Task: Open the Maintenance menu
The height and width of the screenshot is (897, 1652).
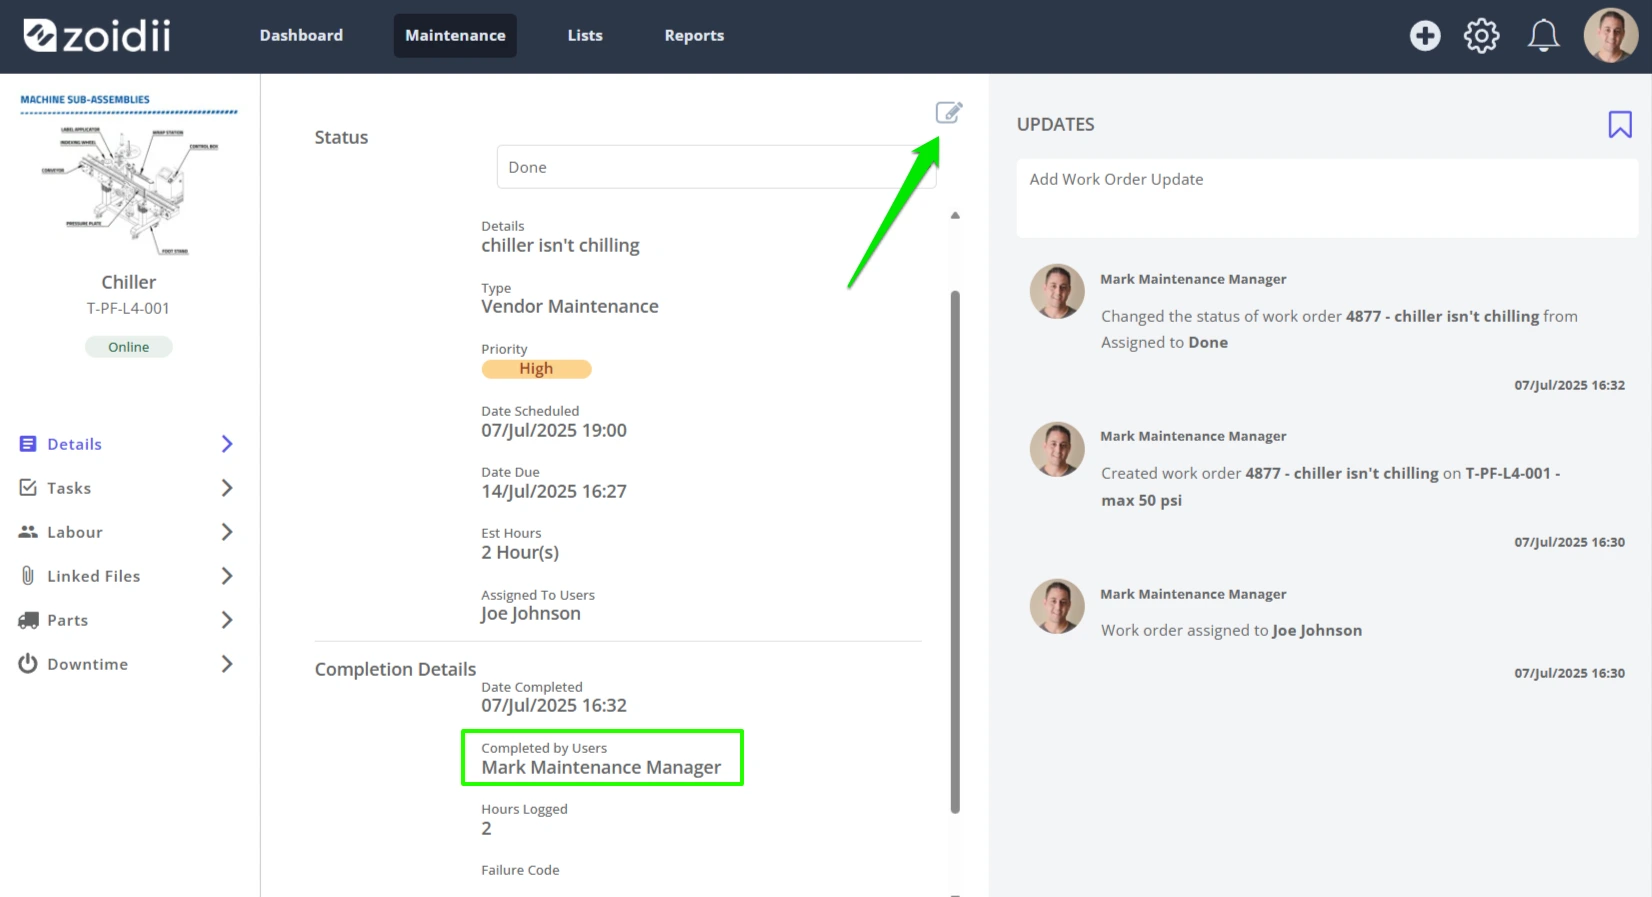Action: pos(455,35)
